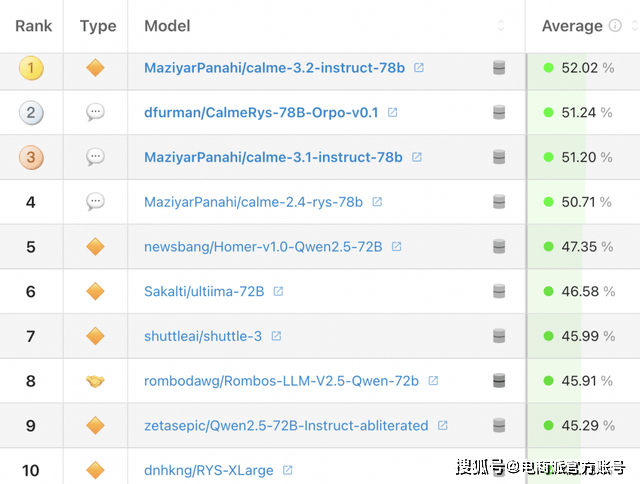Click orange diamond type icon in rank 6 row

(96, 291)
